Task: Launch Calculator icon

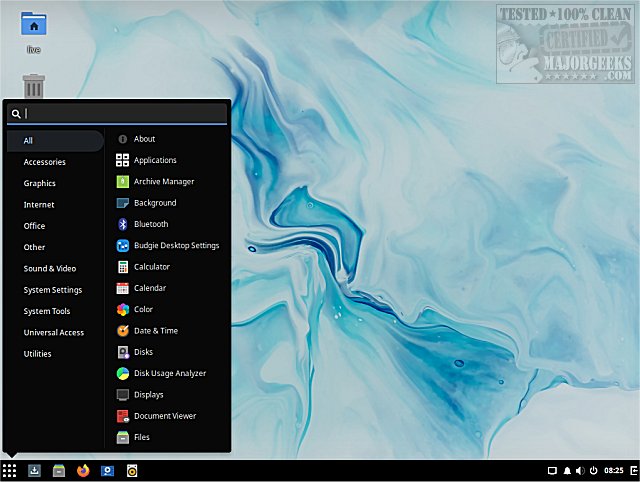Action: [x=122, y=267]
